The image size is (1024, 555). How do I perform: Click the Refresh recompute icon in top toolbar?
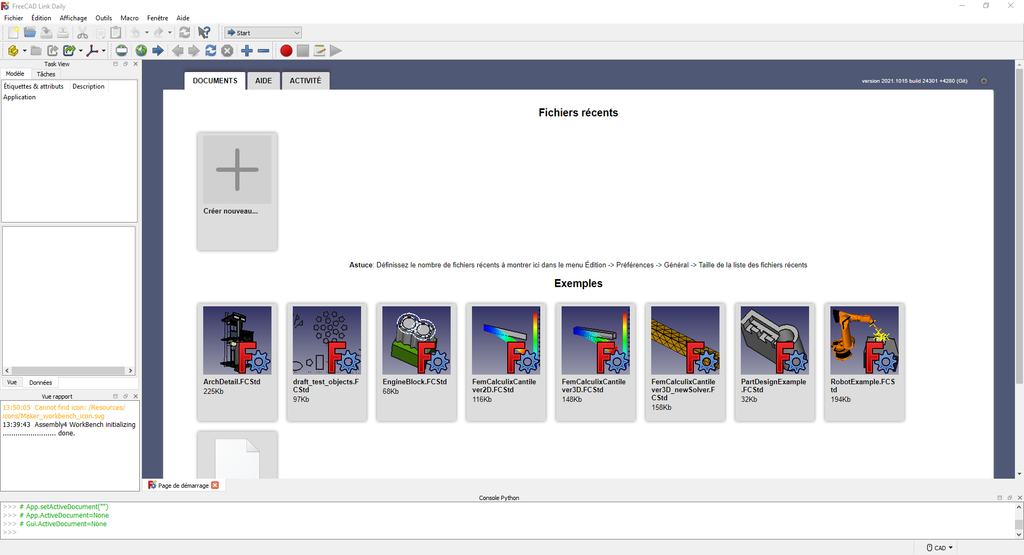tap(185, 32)
